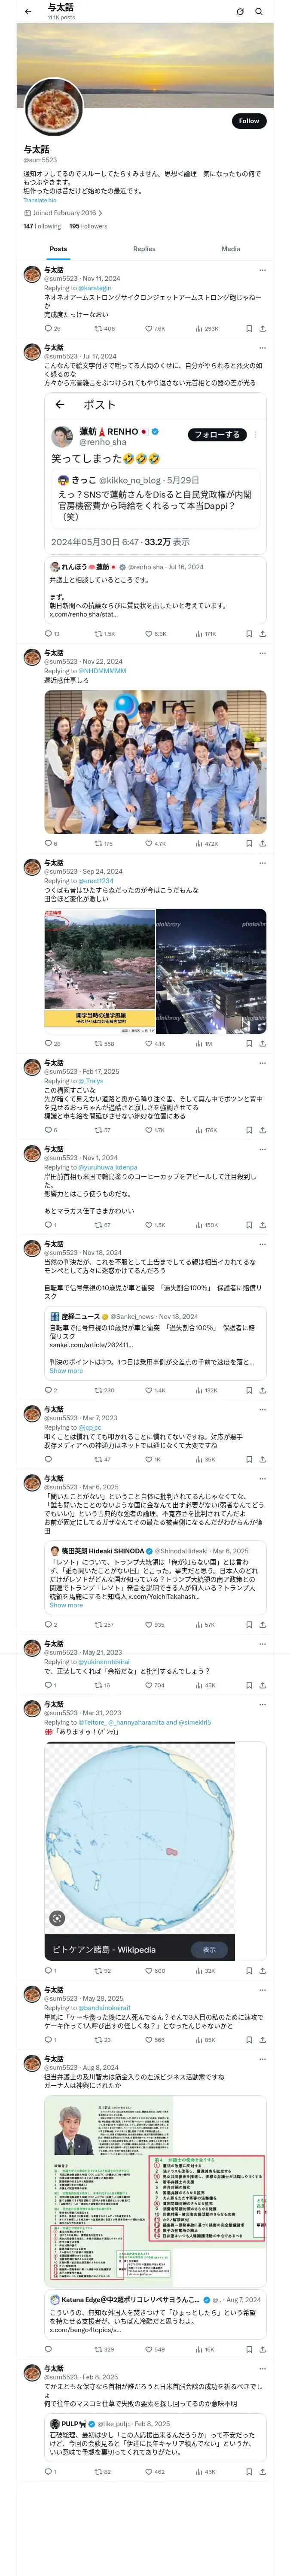Like the Nov 22, 2024 group photo post

pyautogui.click(x=149, y=843)
